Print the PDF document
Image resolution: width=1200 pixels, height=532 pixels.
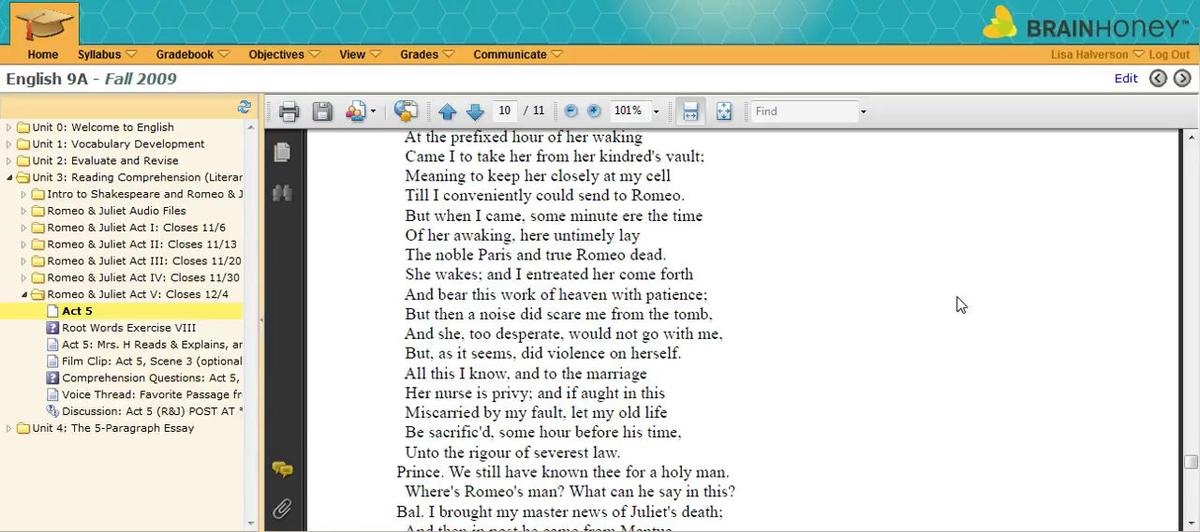(x=289, y=111)
